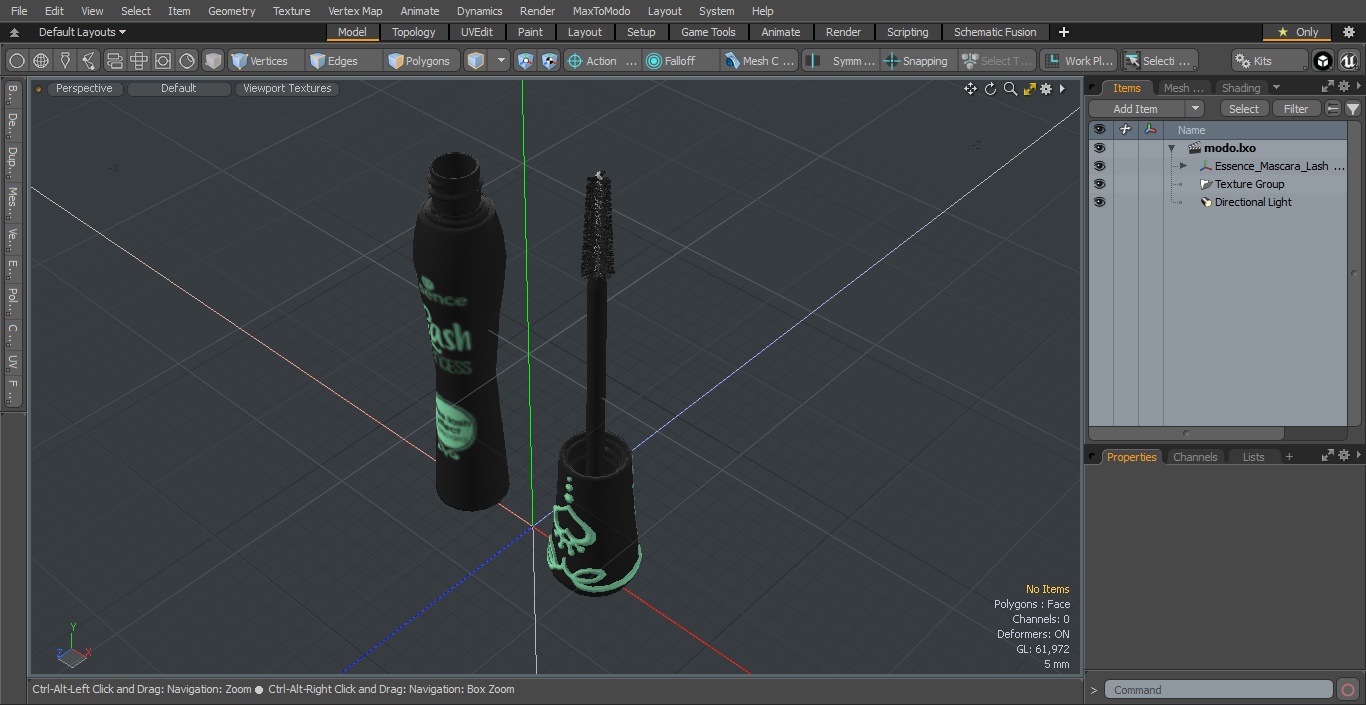The image size is (1366, 705).
Task: Click the red record circle button
Action: tap(1348, 690)
